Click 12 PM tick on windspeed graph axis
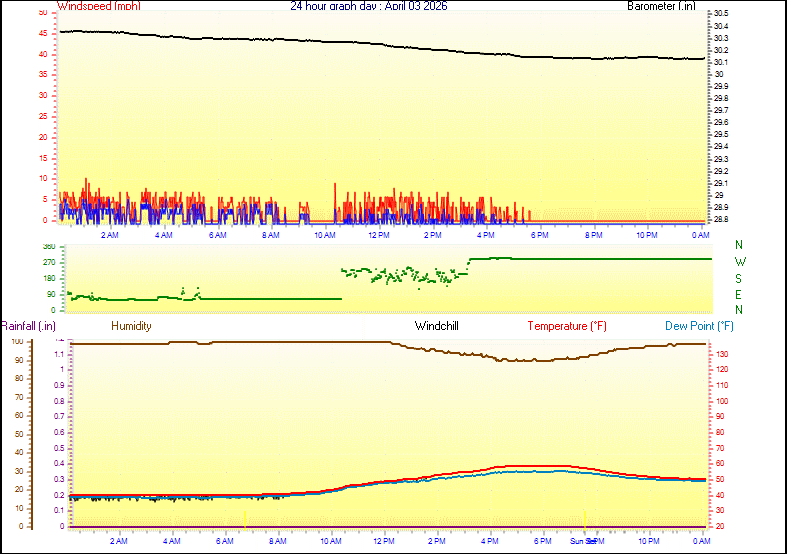 point(379,235)
